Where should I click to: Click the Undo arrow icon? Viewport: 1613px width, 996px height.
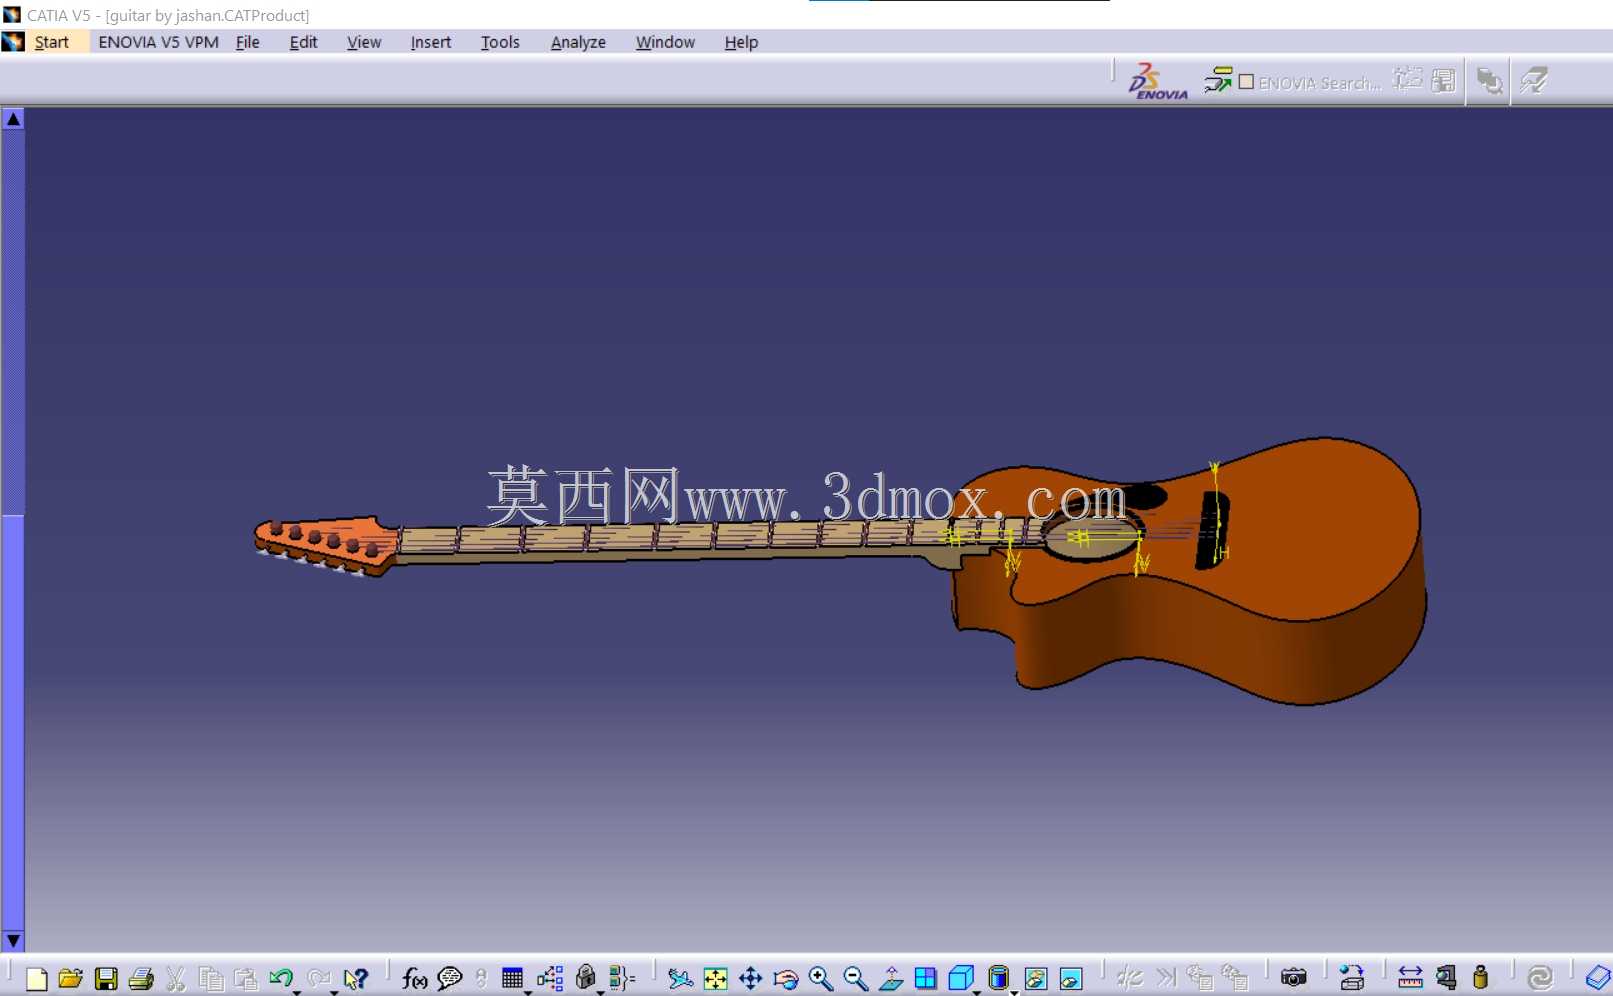click(281, 977)
